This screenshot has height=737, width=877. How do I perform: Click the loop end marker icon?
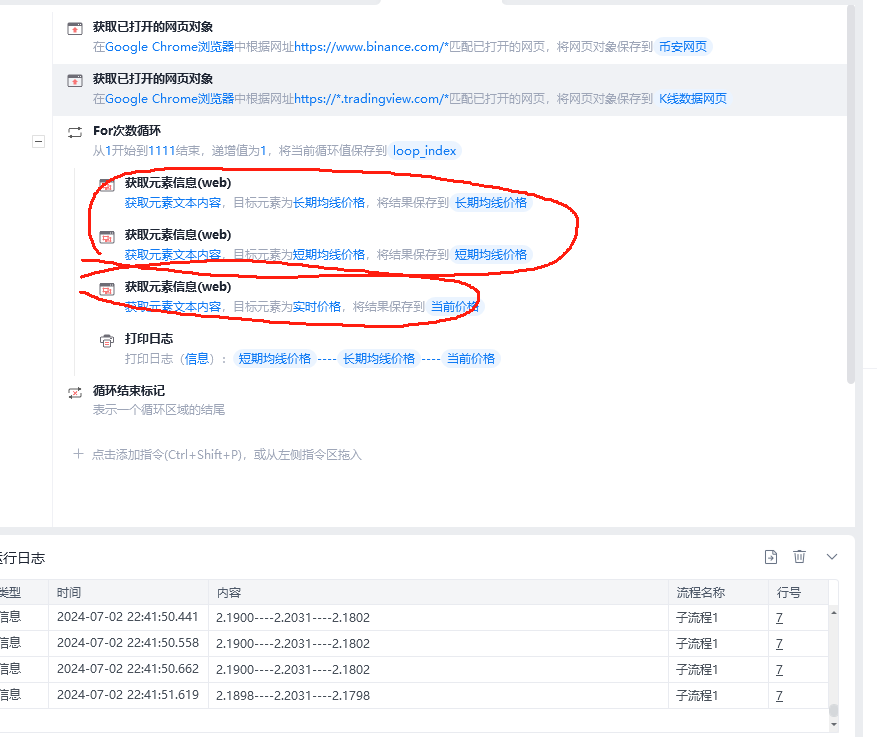pos(75,393)
